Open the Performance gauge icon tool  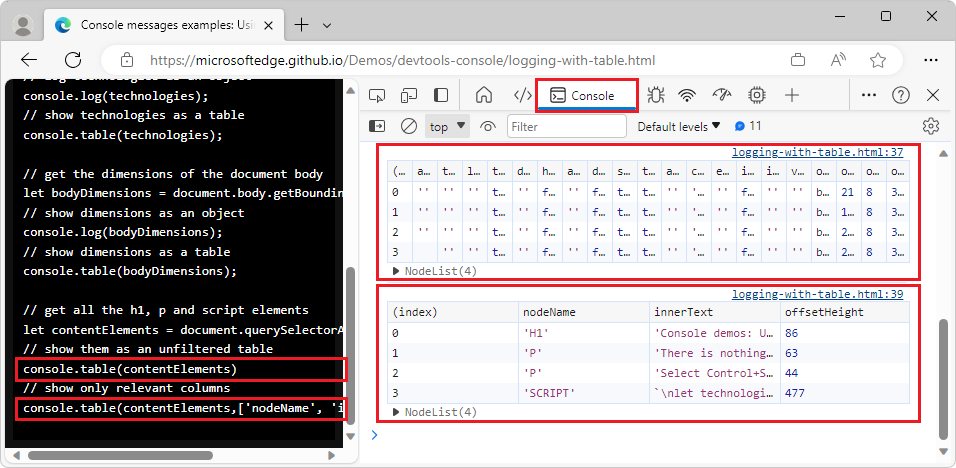click(721, 96)
